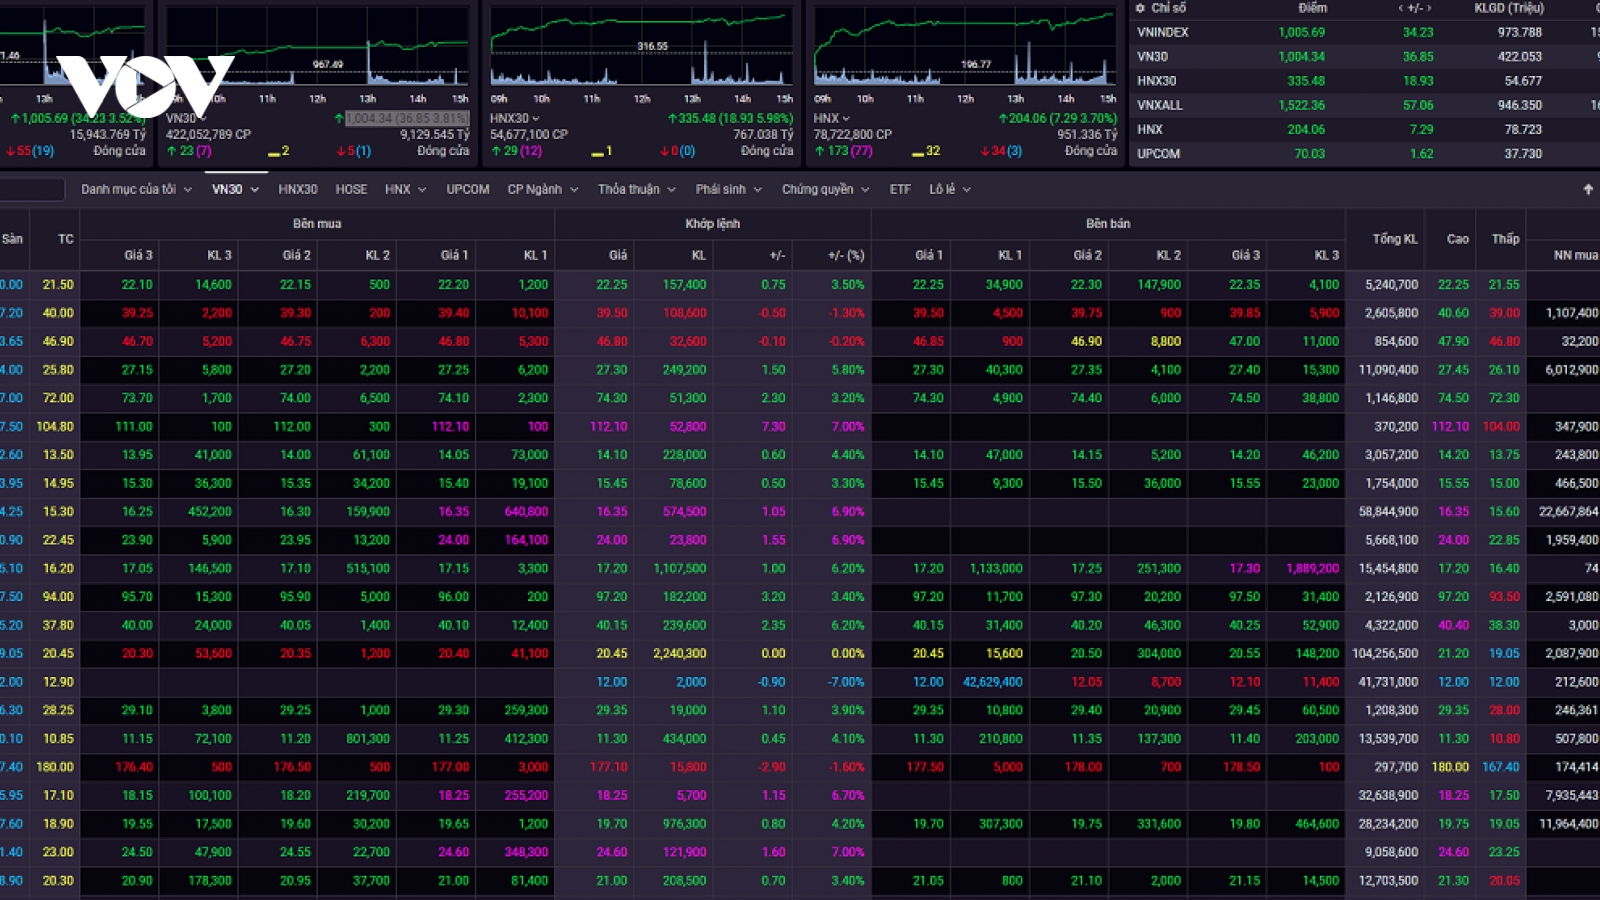Image resolution: width=1600 pixels, height=900 pixels.
Task: Click left chevron beside +/- in index header
Action: tap(1401, 8)
